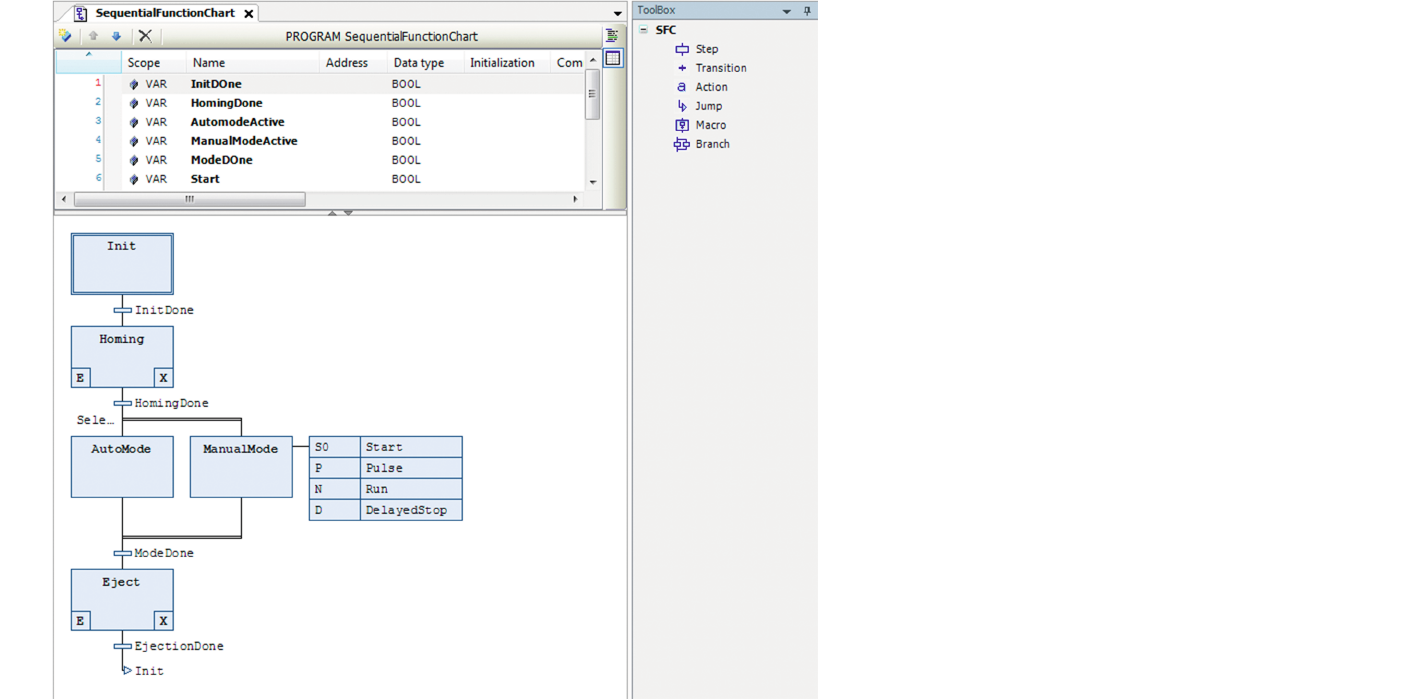This screenshot has width=1401, height=700.
Task: Switch to tabular declaration view icon
Action: pos(613,59)
